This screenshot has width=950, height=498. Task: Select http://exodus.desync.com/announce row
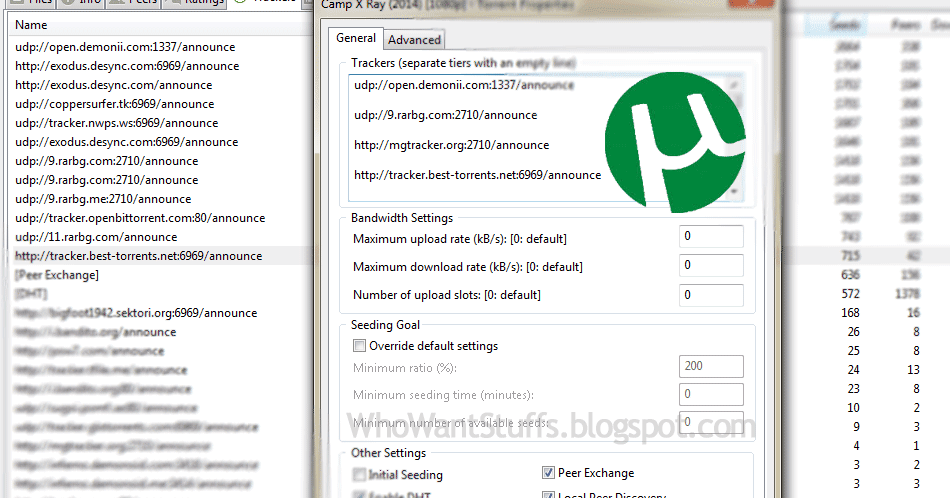(x=113, y=85)
